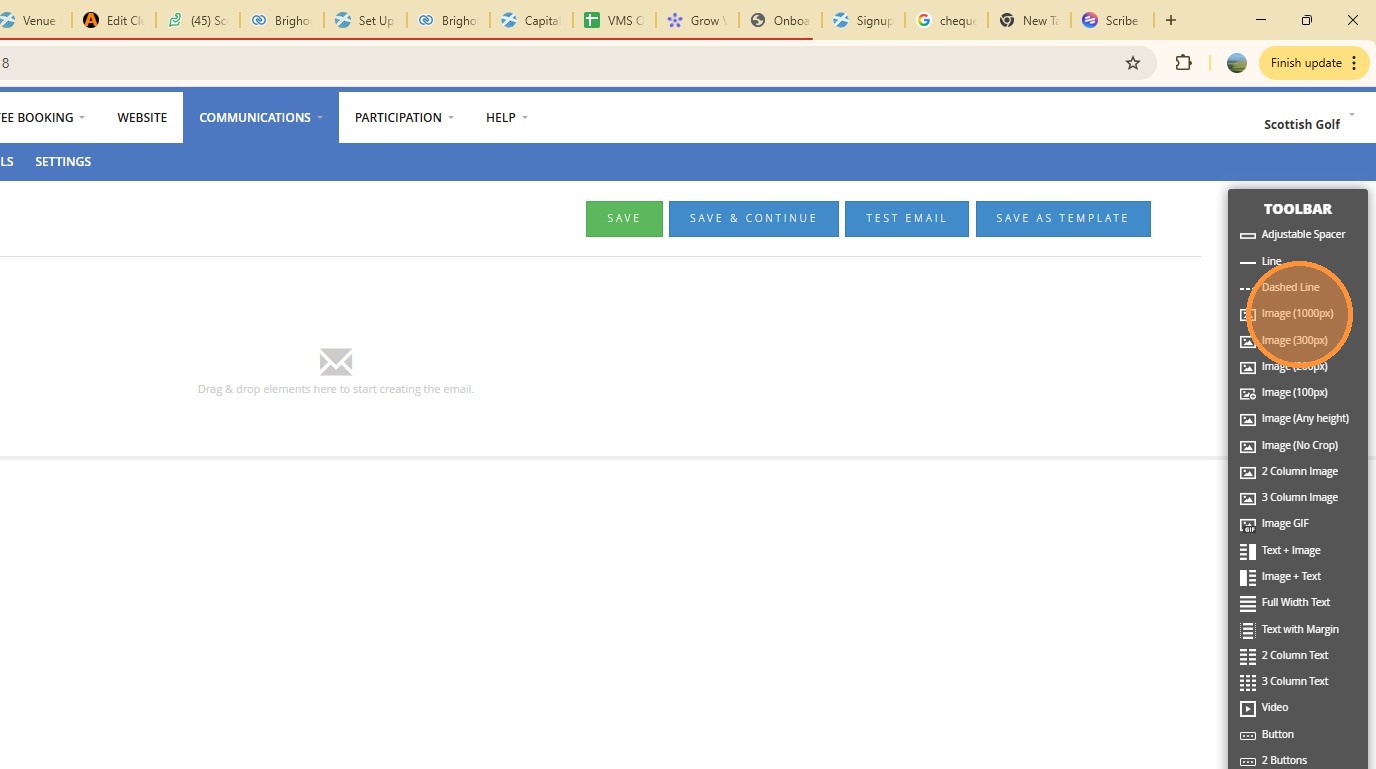Select the Full Width Text element

1285,602
